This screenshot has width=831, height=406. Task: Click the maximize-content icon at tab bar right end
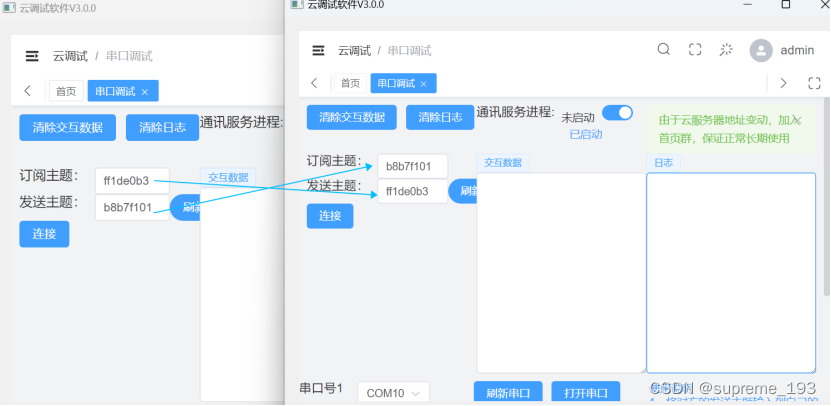click(814, 83)
